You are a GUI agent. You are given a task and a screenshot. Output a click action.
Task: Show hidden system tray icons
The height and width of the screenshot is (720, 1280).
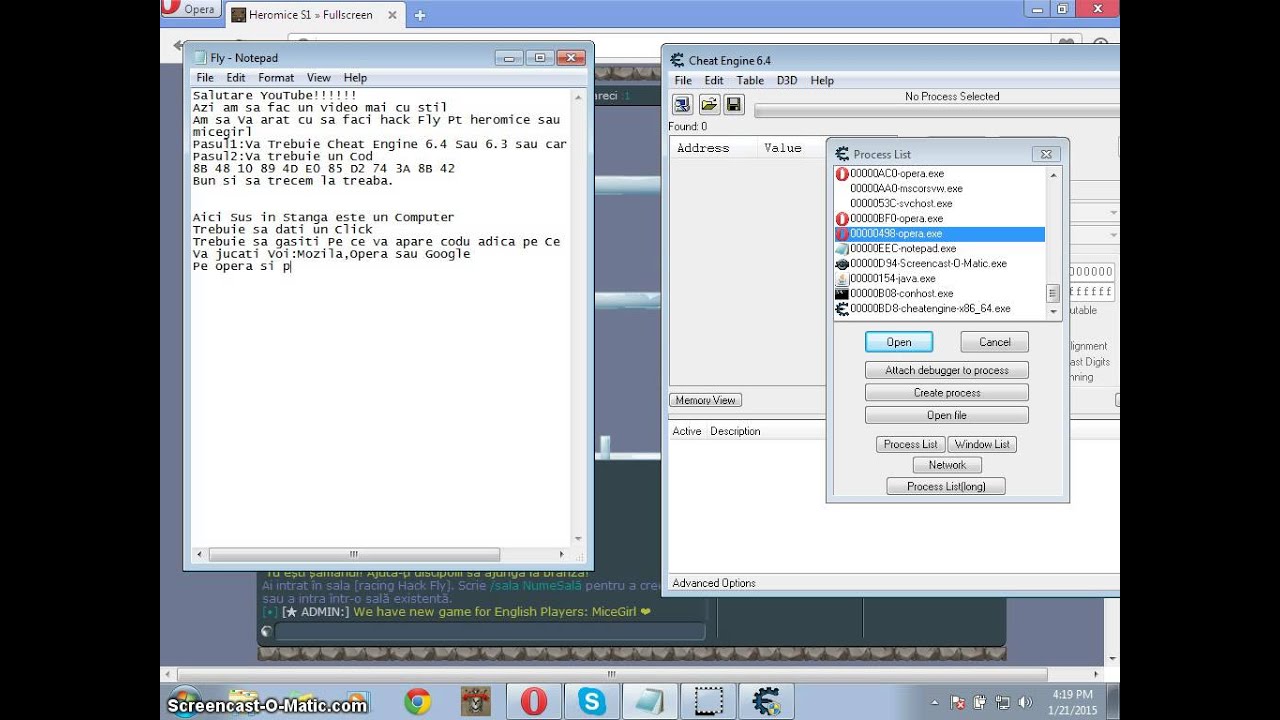[934, 703]
